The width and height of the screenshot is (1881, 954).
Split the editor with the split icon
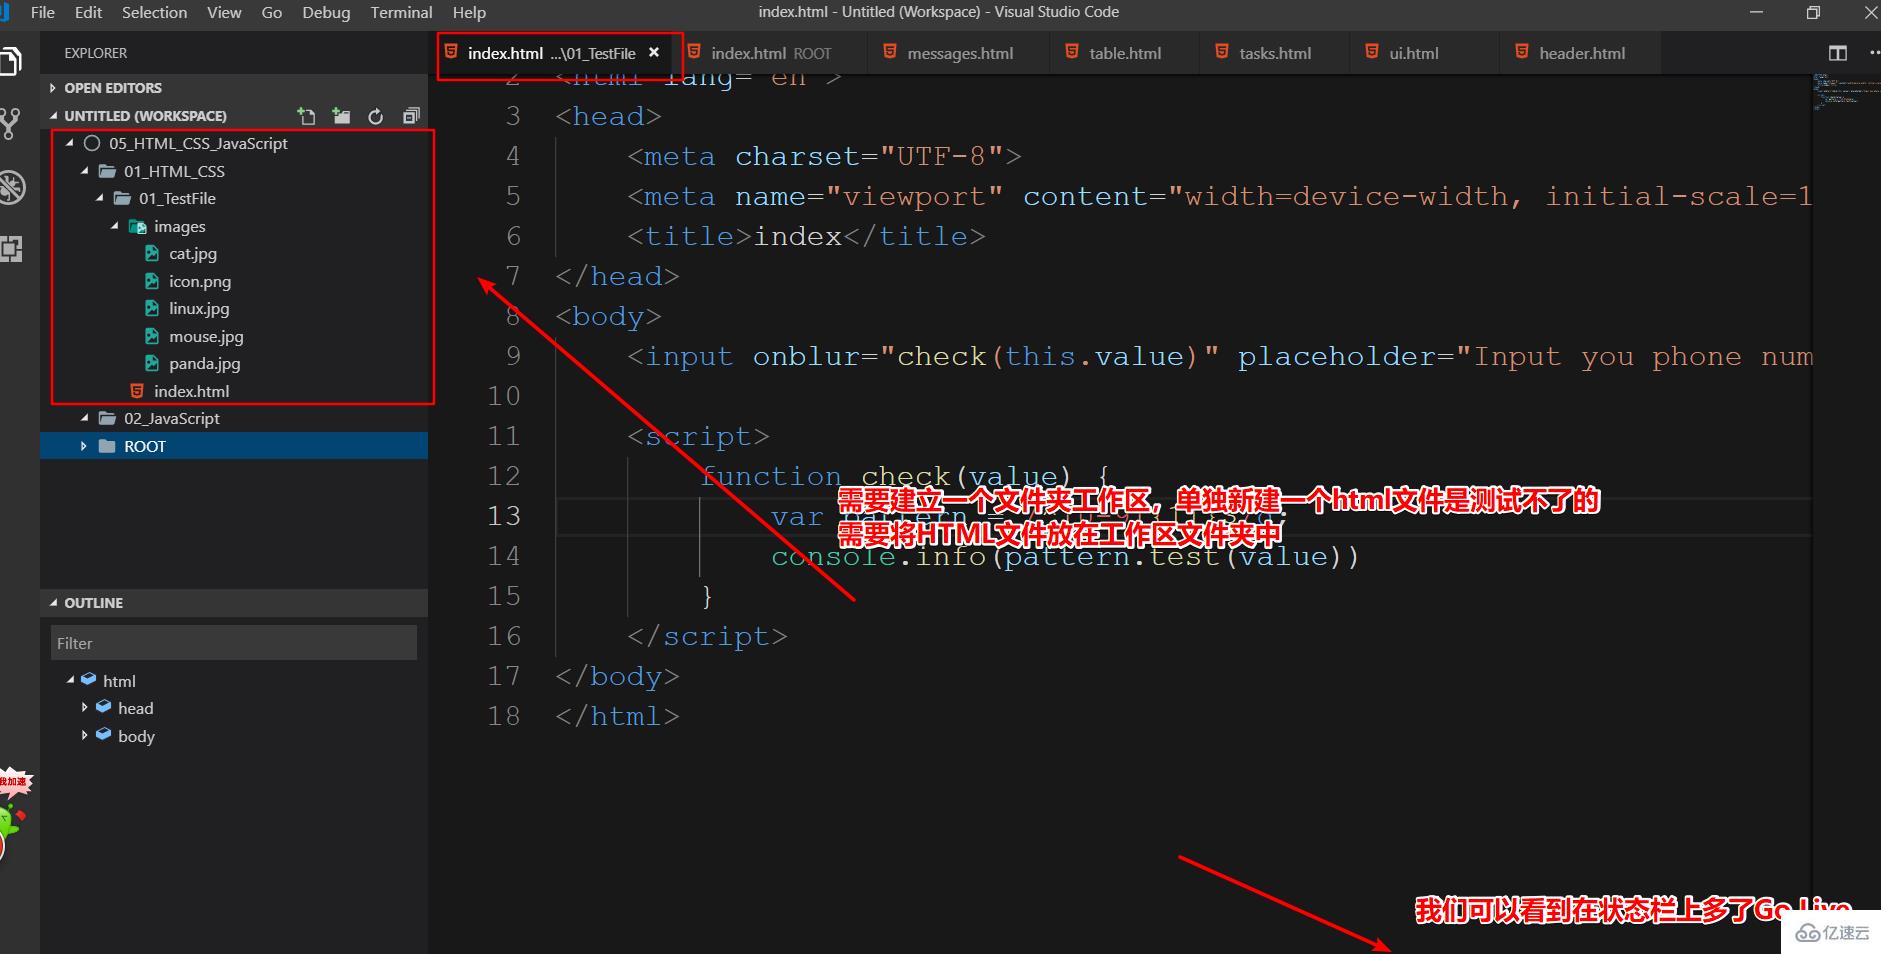coord(1838,53)
